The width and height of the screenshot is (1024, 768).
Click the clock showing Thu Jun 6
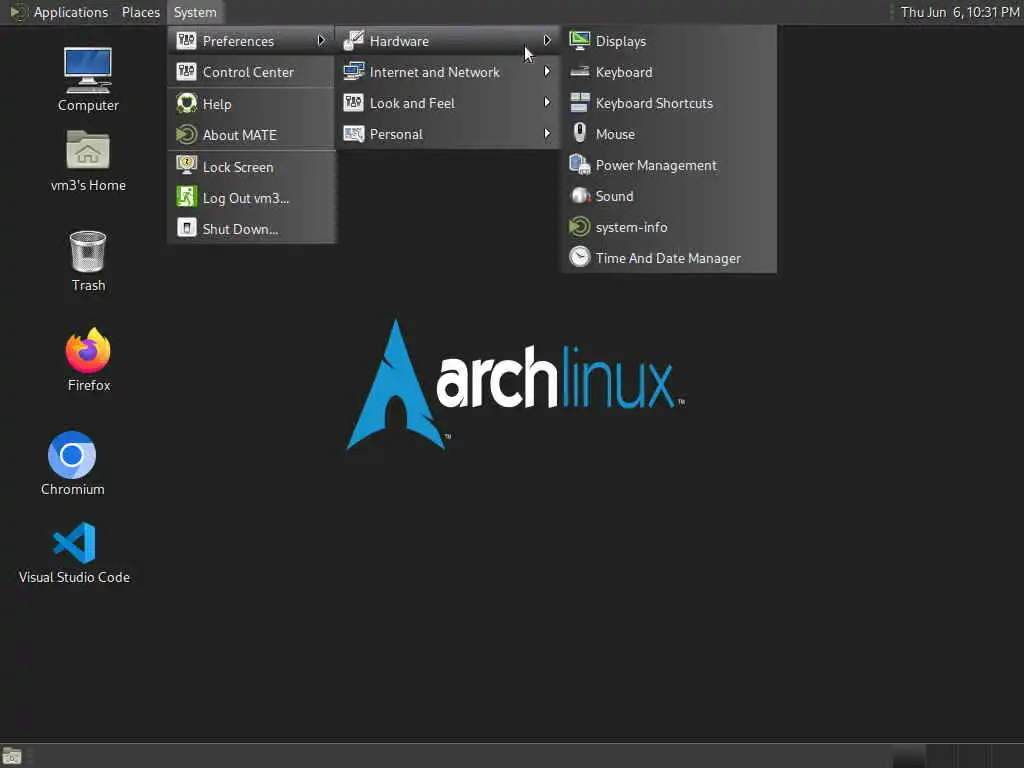point(959,12)
